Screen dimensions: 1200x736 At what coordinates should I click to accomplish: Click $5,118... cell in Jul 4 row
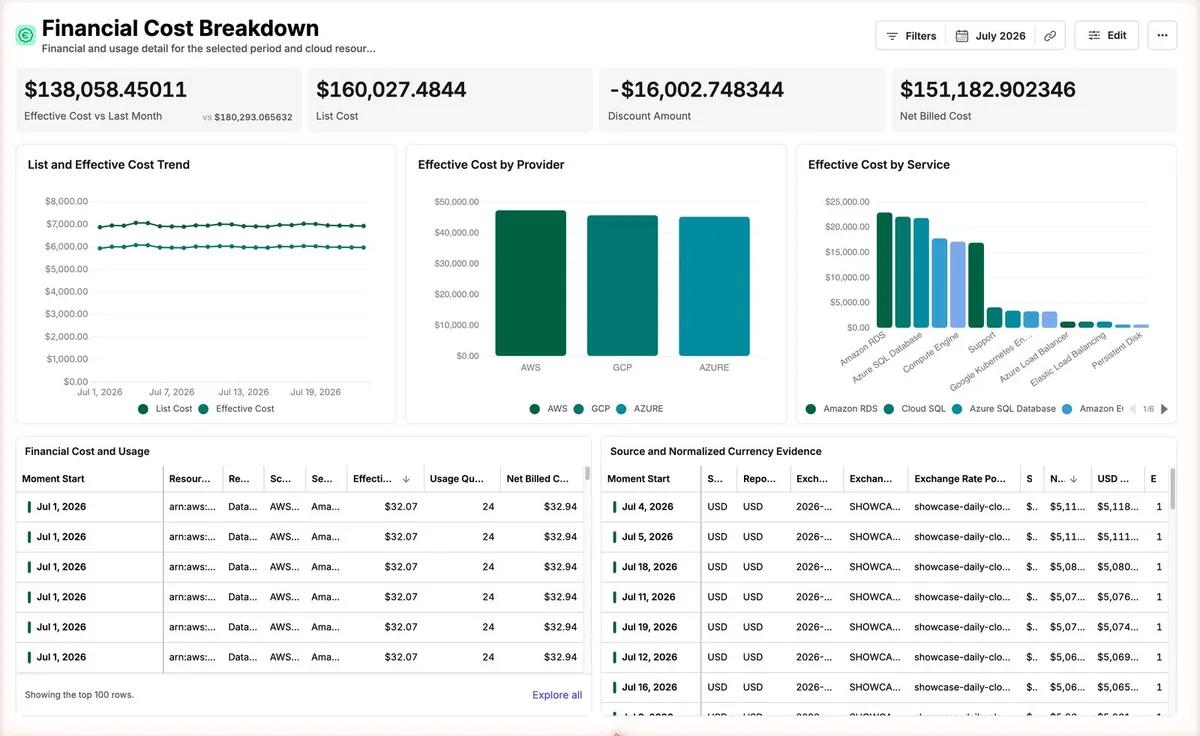pos(1115,507)
